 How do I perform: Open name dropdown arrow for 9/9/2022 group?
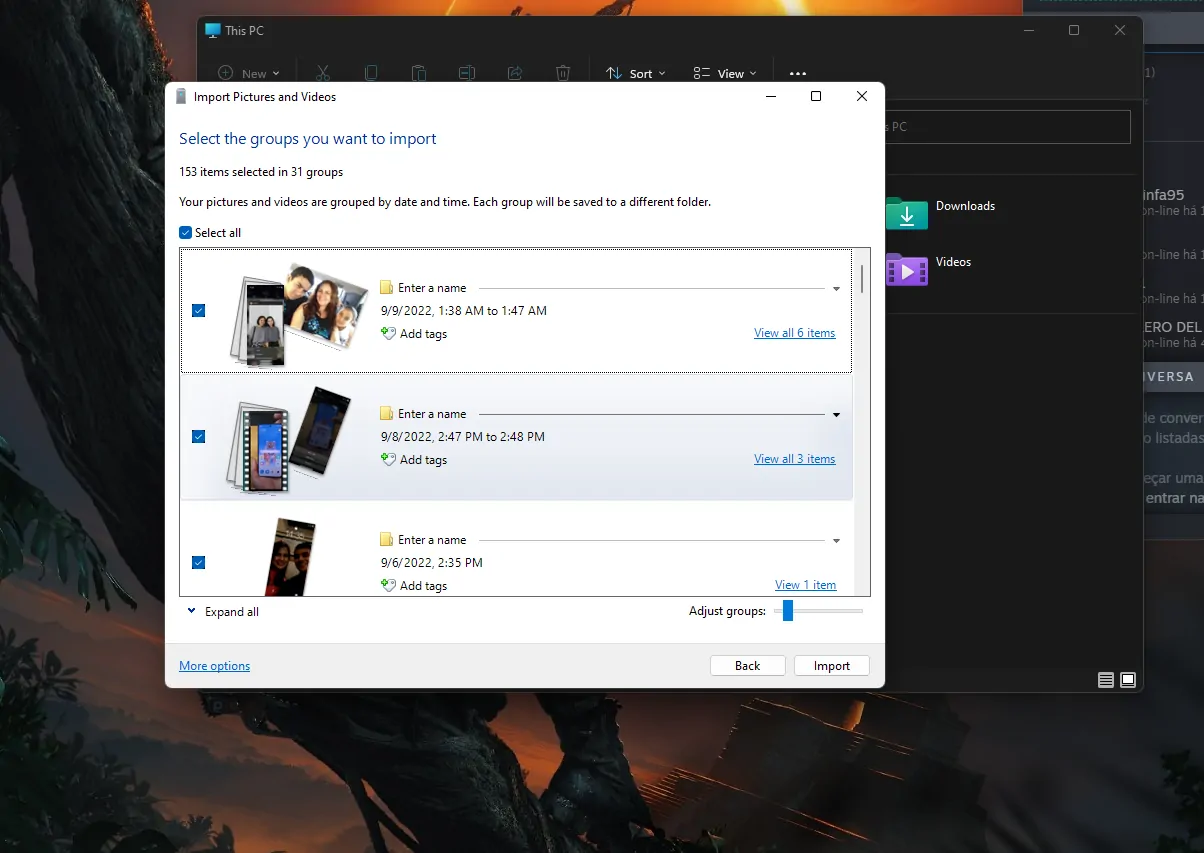tap(836, 289)
